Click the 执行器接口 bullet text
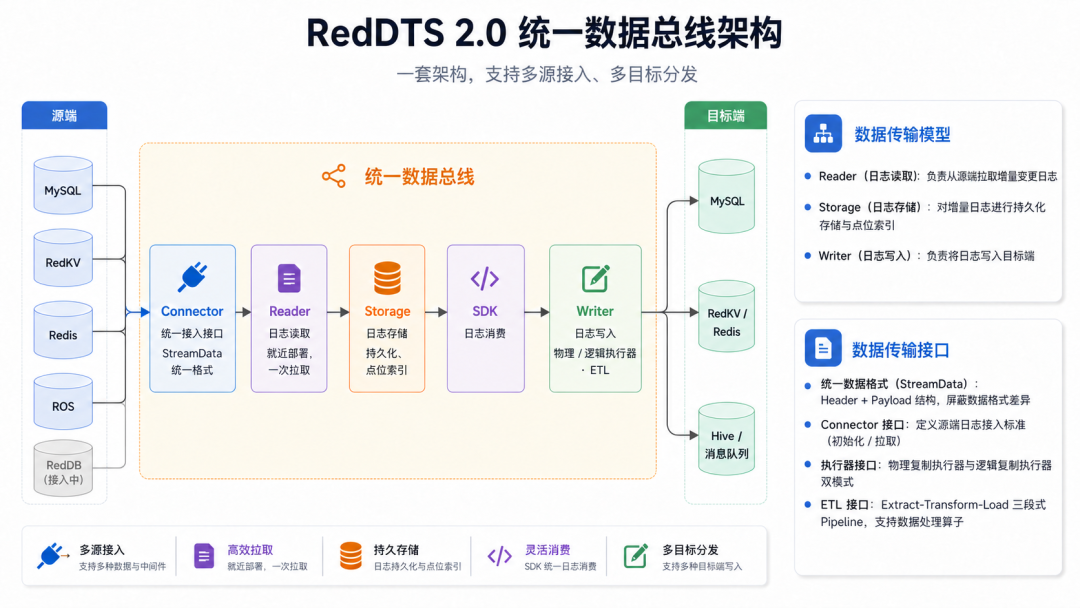This screenshot has width=1080, height=608. click(936, 473)
